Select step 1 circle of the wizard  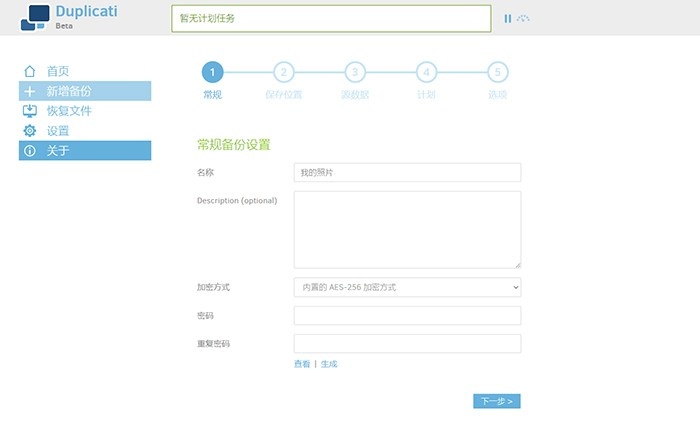212,72
